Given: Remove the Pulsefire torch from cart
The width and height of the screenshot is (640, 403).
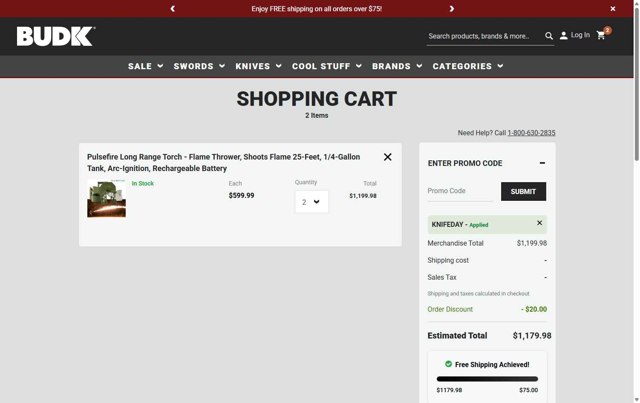Looking at the screenshot, I should coord(387,157).
